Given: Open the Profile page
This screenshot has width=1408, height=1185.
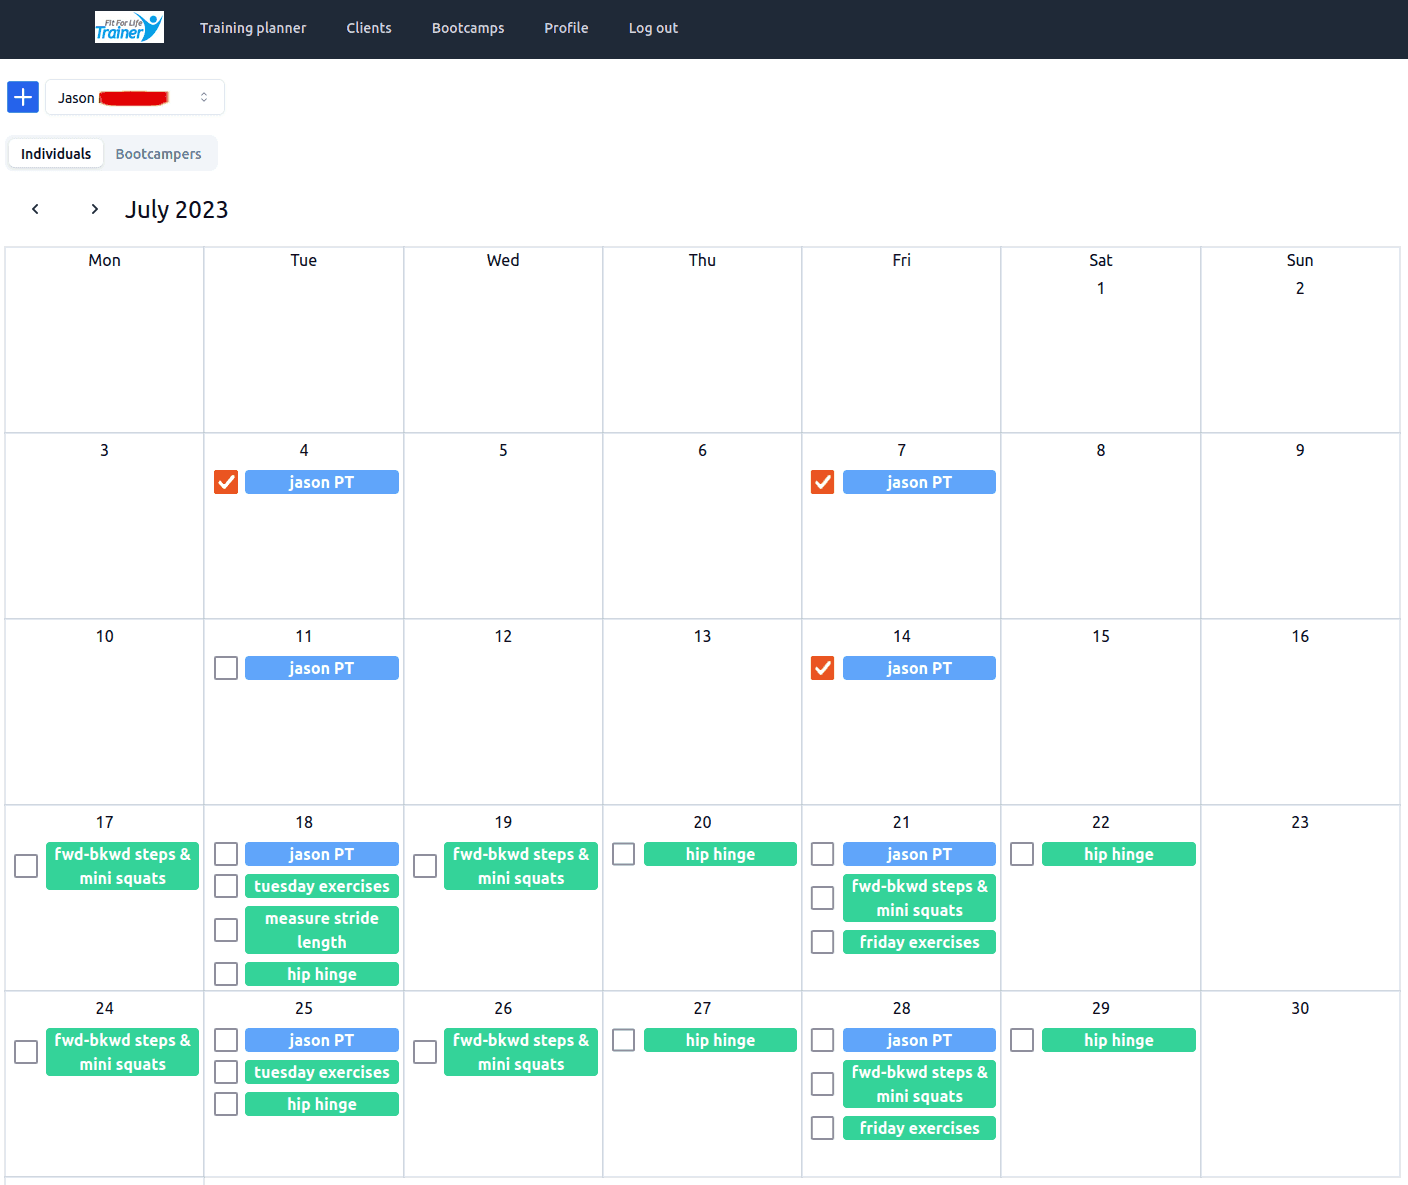Looking at the screenshot, I should (566, 28).
